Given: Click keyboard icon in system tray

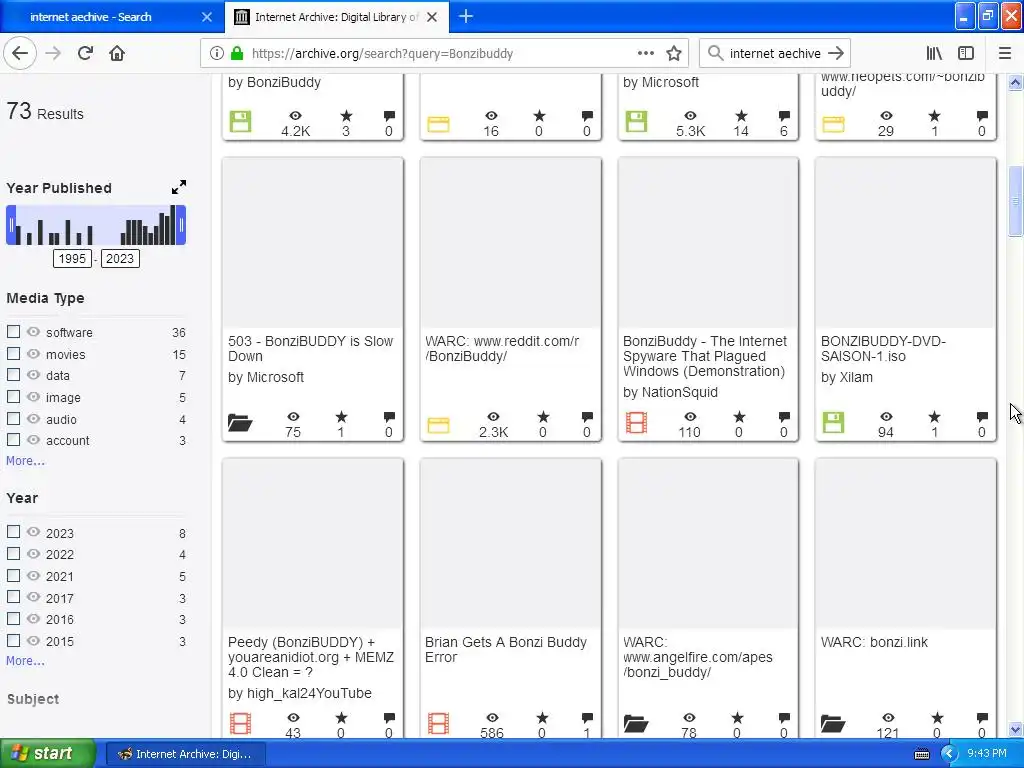Looking at the screenshot, I should (x=921, y=754).
